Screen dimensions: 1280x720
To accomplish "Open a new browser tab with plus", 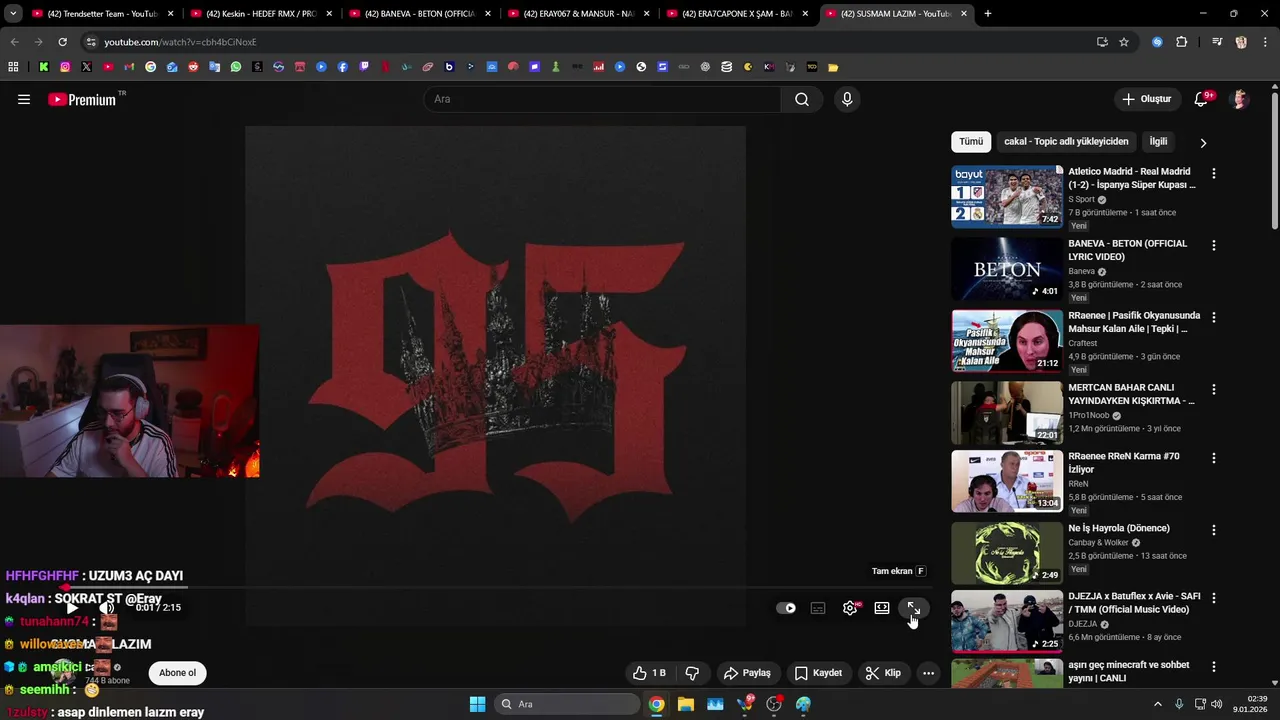I will click(x=988, y=14).
